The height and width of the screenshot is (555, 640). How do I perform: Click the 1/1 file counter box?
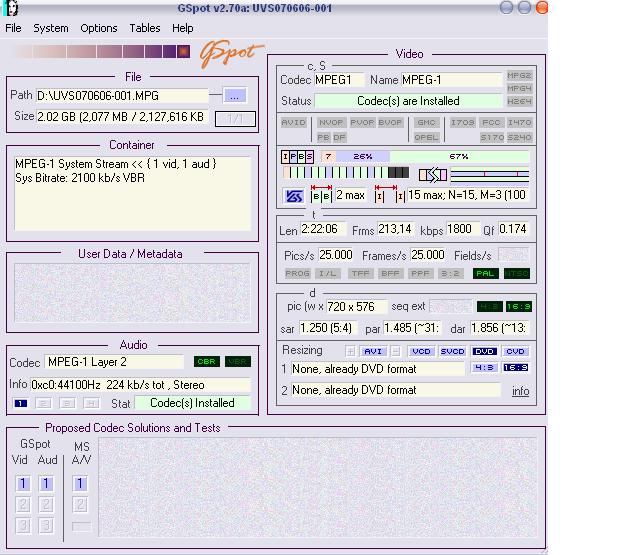236,119
